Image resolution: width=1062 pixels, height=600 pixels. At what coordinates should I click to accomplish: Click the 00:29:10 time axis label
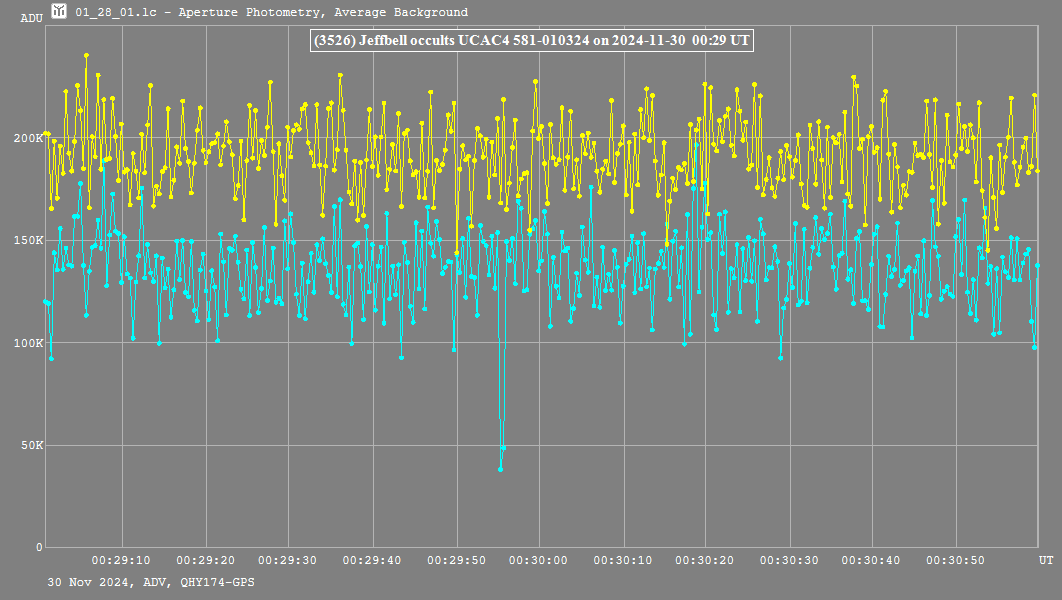121,561
